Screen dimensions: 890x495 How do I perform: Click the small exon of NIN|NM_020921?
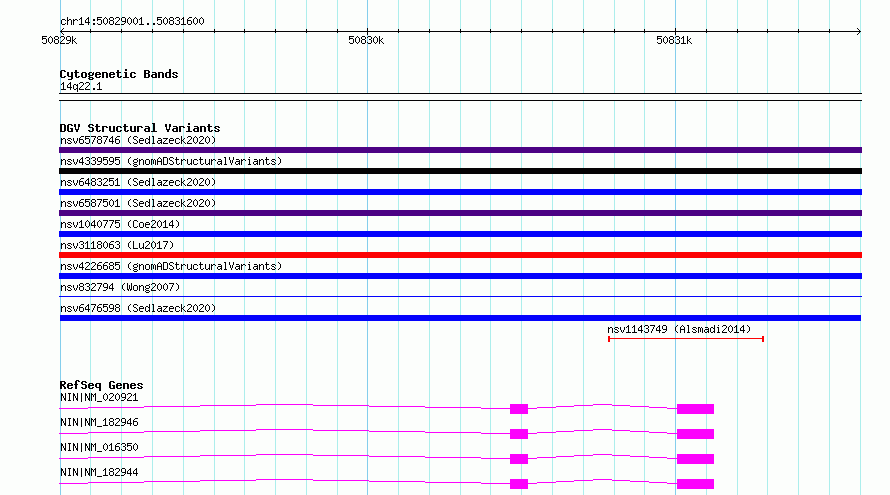519,409
